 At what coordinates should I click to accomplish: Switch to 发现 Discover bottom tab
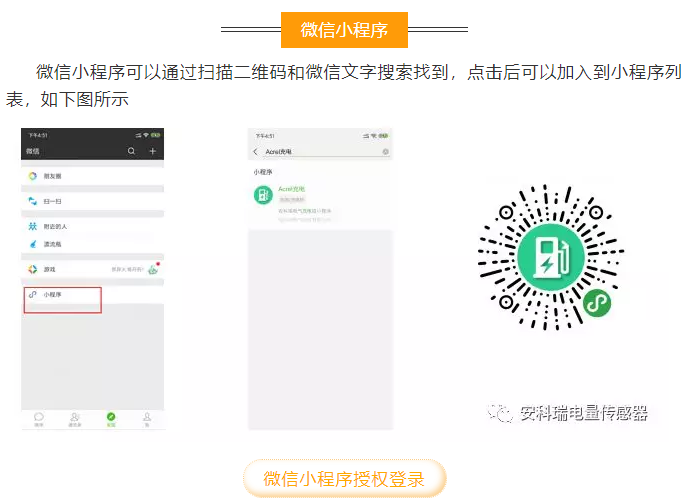111,419
